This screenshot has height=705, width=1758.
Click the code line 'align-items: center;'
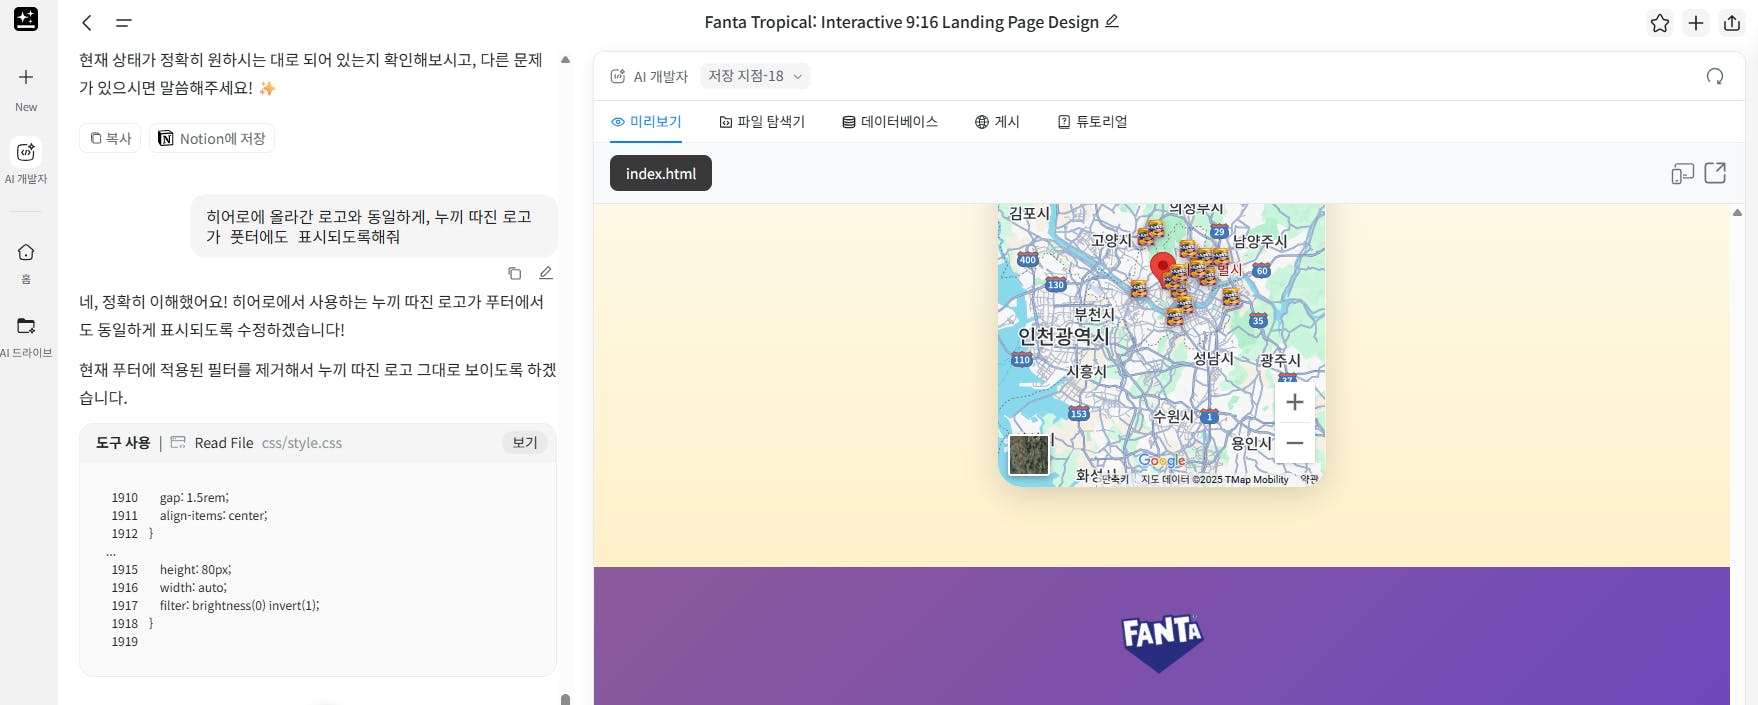[214, 516]
